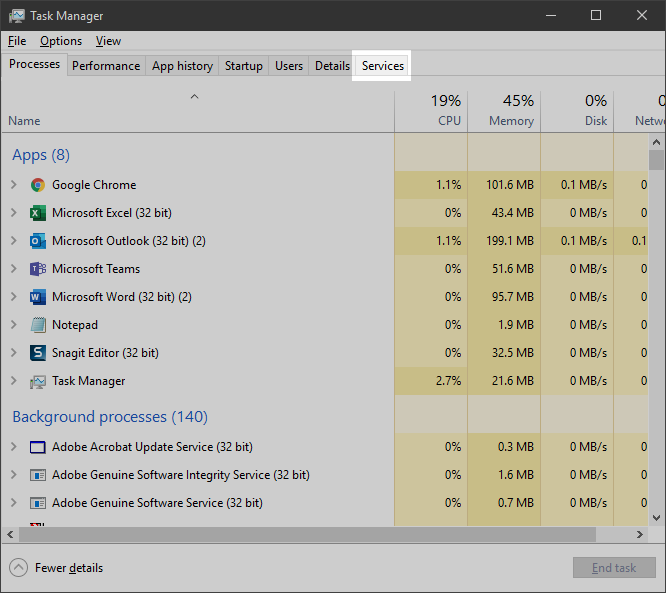Expand the Adobe Acrobat Update Service group
The width and height of the screenshot is (666, 593).
(14, 447)
